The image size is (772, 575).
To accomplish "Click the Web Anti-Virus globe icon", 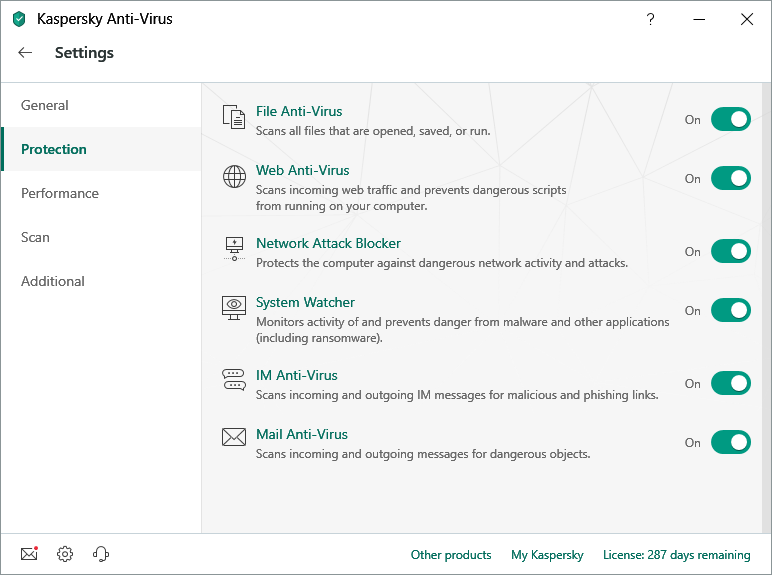I will click(234, 177).
